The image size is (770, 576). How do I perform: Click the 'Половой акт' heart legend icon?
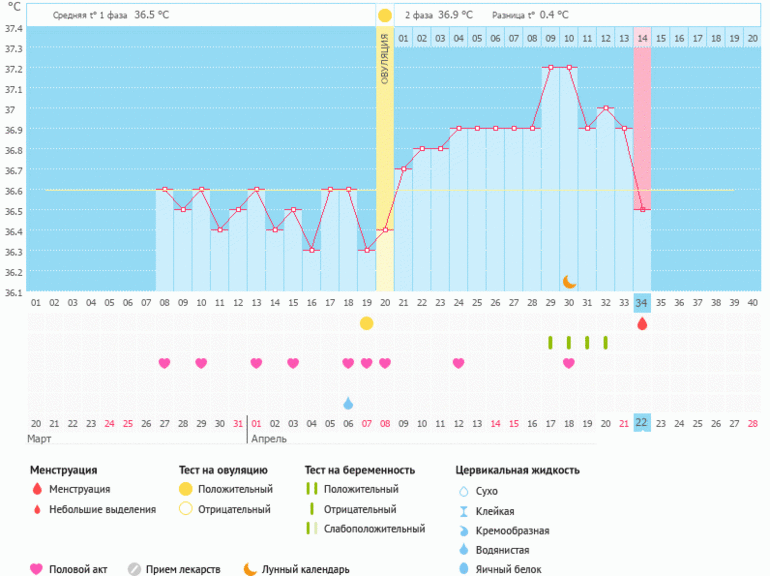pos(37,569)
